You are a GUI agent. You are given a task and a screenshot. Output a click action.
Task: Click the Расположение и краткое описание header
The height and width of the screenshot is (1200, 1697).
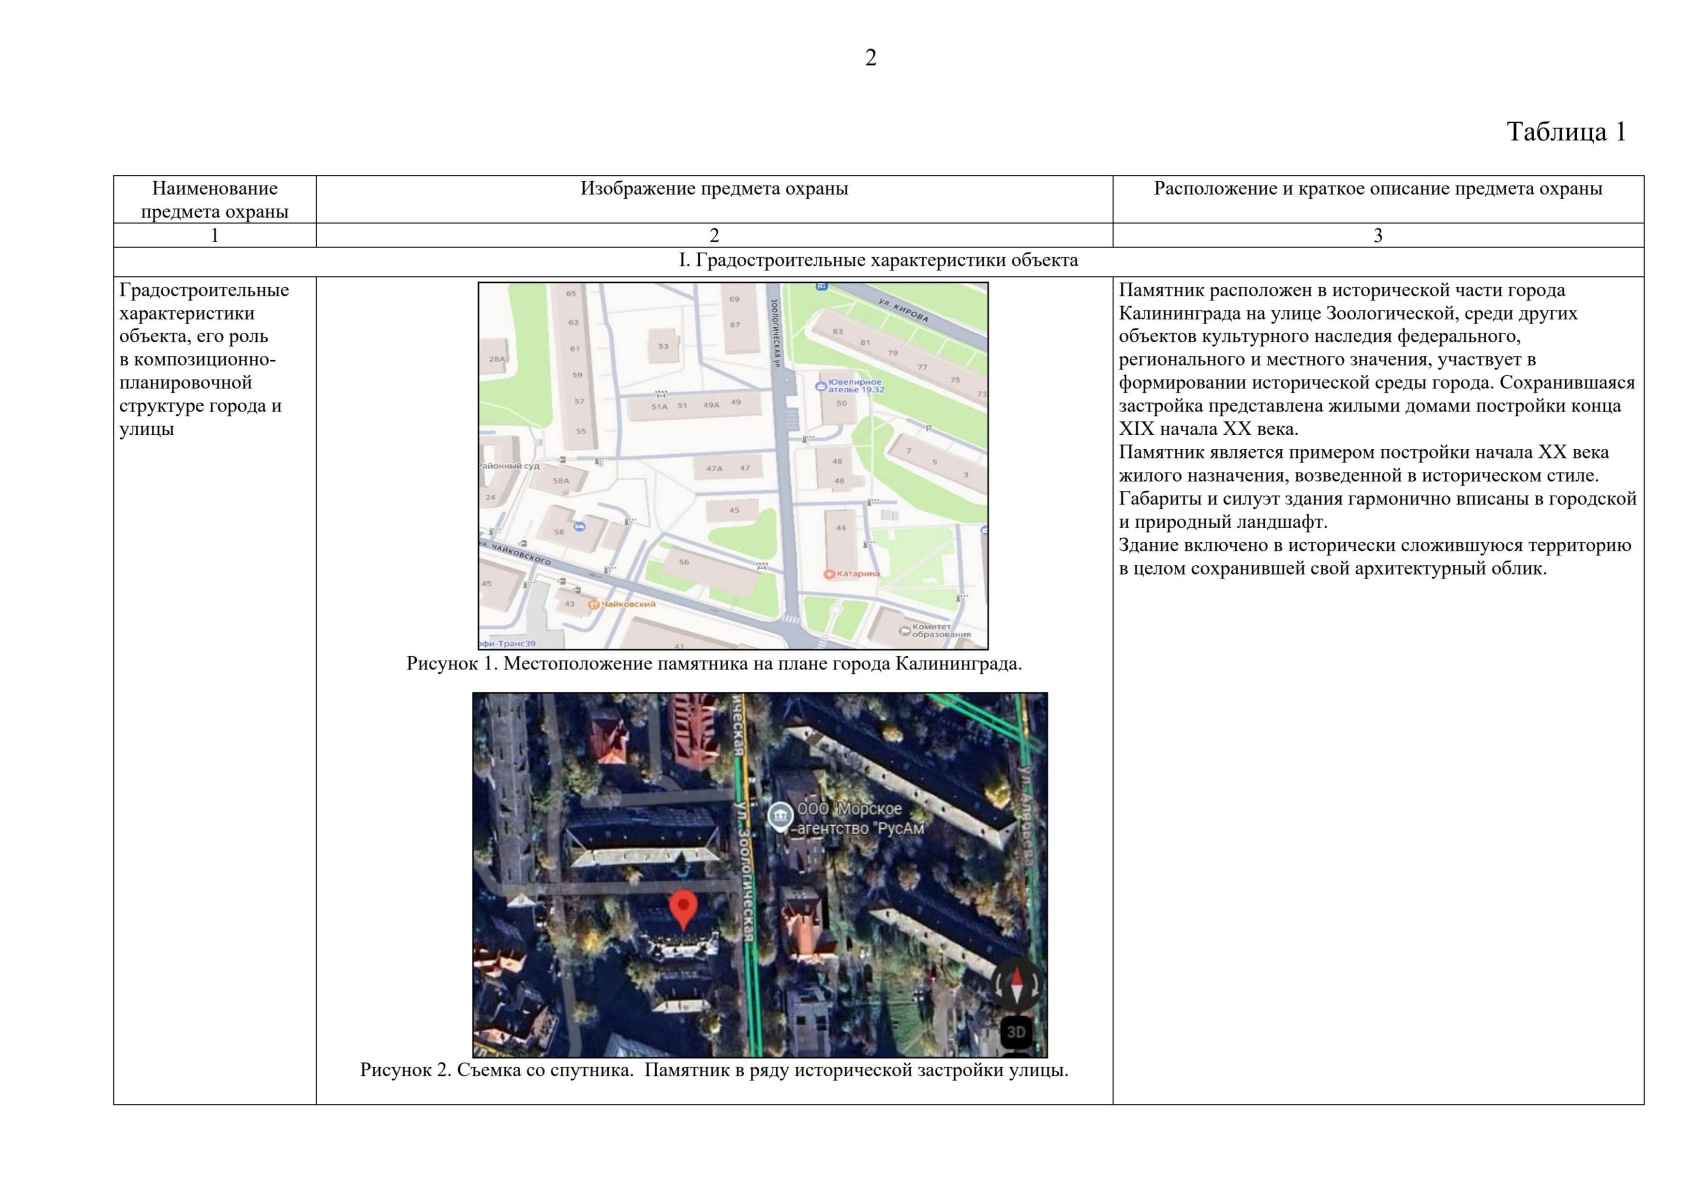click(1378, 188)
